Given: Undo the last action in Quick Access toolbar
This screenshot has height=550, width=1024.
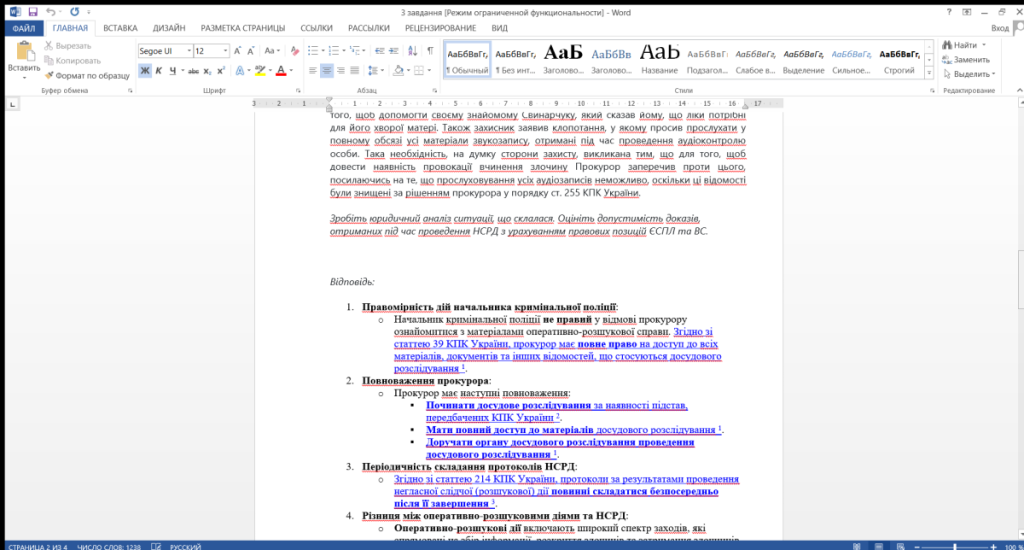Looking at the screenshot, I should (50, 12).
